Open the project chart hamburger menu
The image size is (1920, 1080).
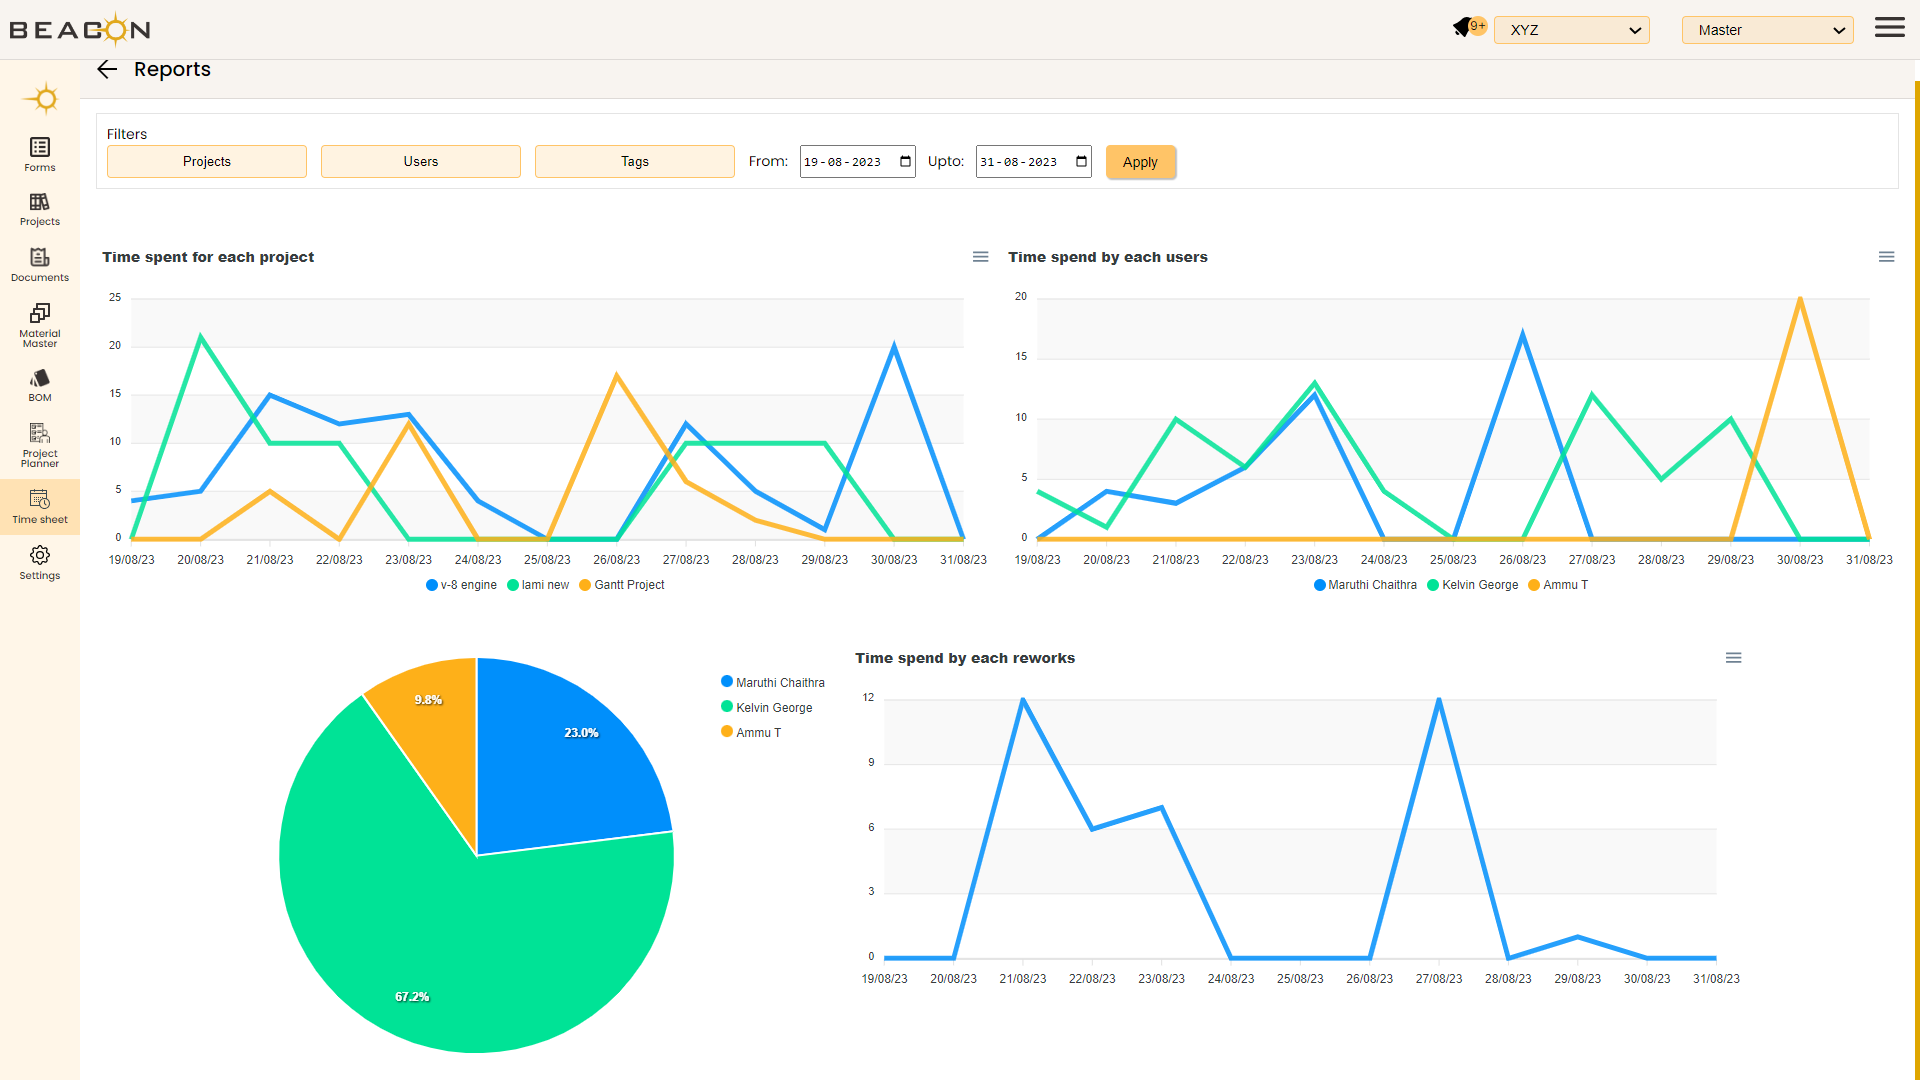[980, 257]
